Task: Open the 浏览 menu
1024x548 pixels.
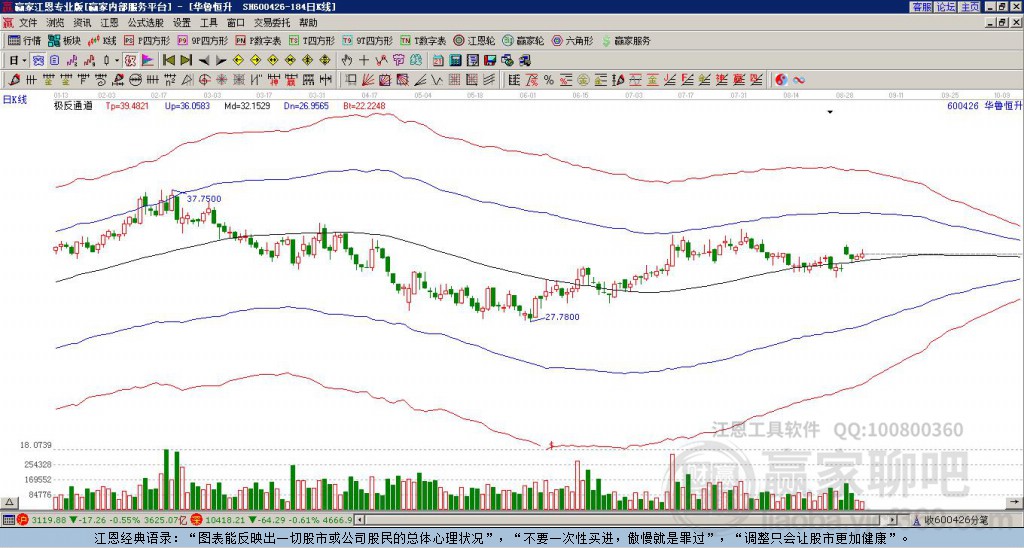Action: pyautogui.click(x=56, y=23)
